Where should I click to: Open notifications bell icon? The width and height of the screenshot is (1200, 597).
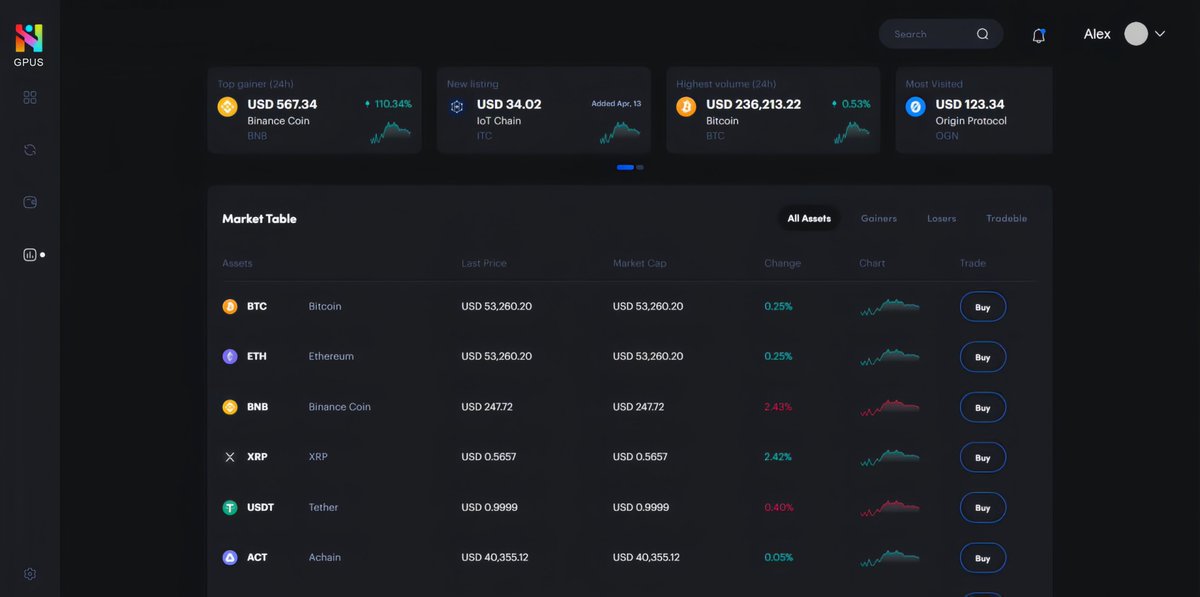coord(1039,35)
